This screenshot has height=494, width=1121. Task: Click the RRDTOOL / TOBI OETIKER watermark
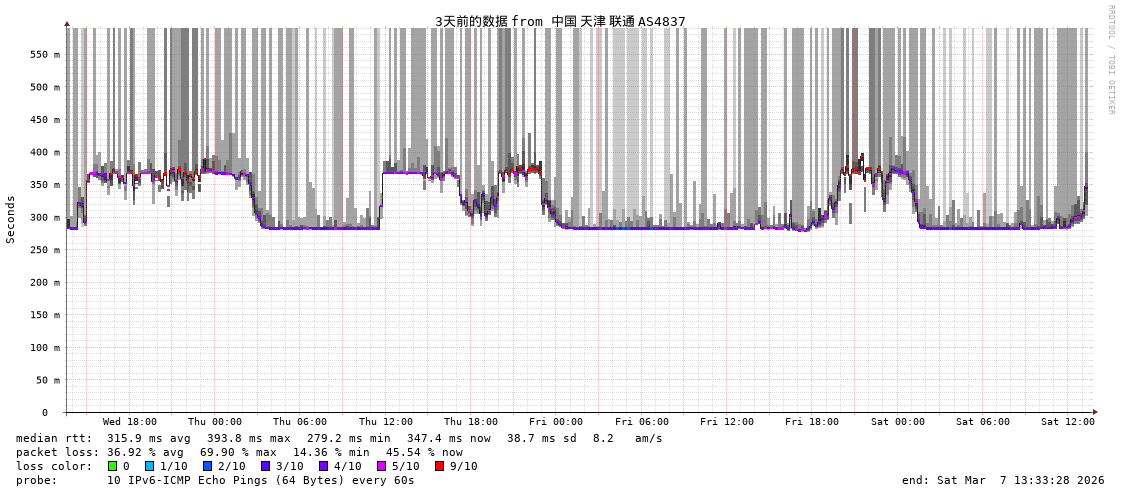point(1110,60)
